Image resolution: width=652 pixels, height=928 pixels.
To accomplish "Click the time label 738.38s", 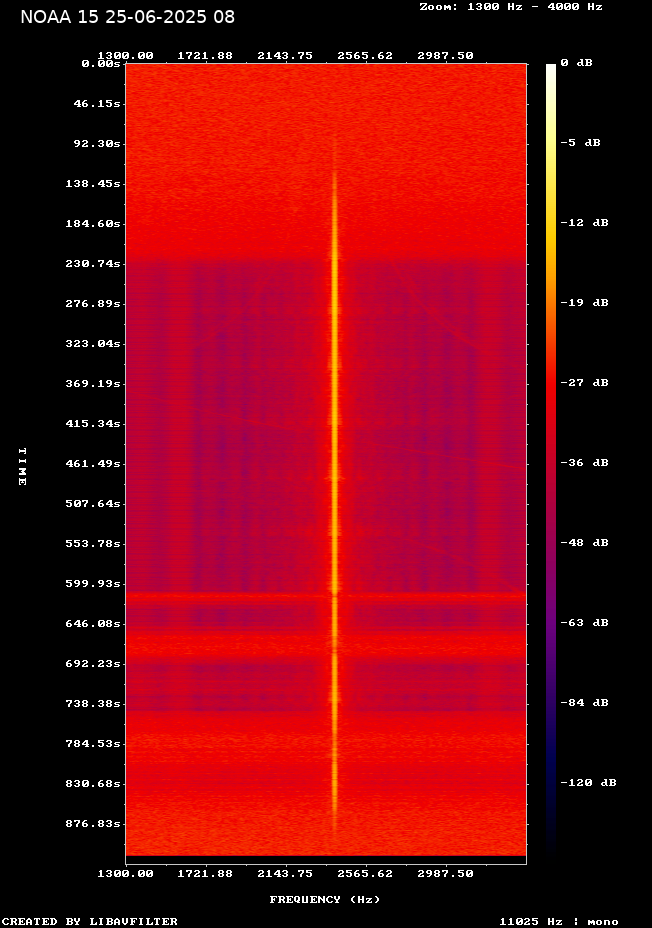I will [93, 704].
